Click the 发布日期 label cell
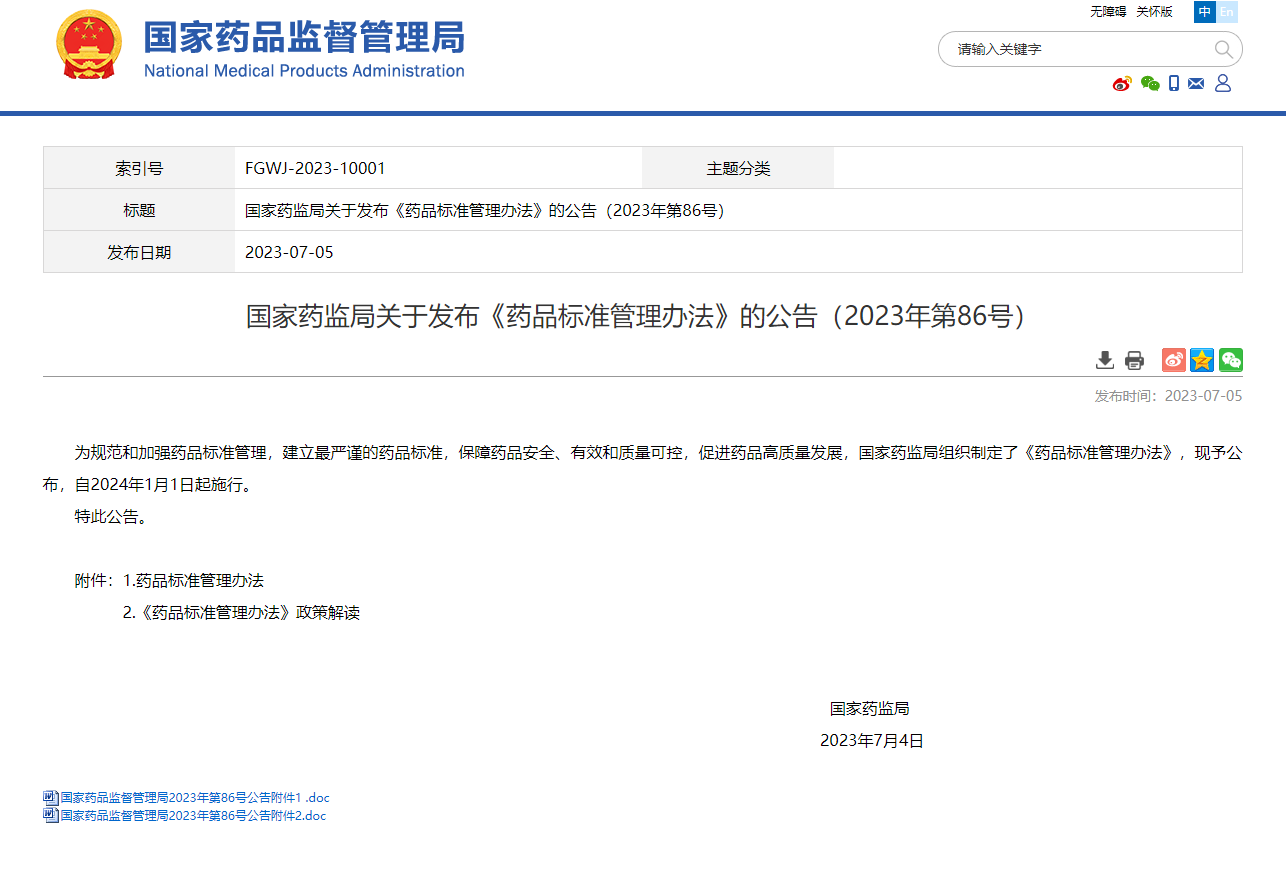This screenshot has height=881, width=1286. coord(139,252)
